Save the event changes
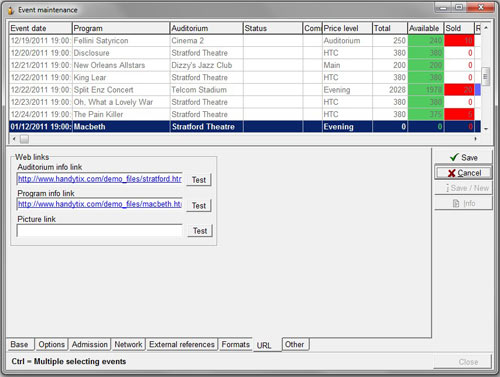This screenshot has width=500, height=377. (x=463, y=157)
